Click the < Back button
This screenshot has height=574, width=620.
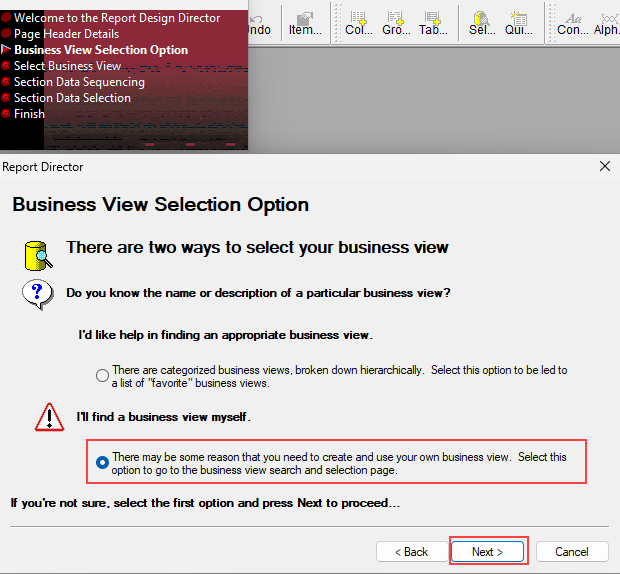click(x=411, y=551)
